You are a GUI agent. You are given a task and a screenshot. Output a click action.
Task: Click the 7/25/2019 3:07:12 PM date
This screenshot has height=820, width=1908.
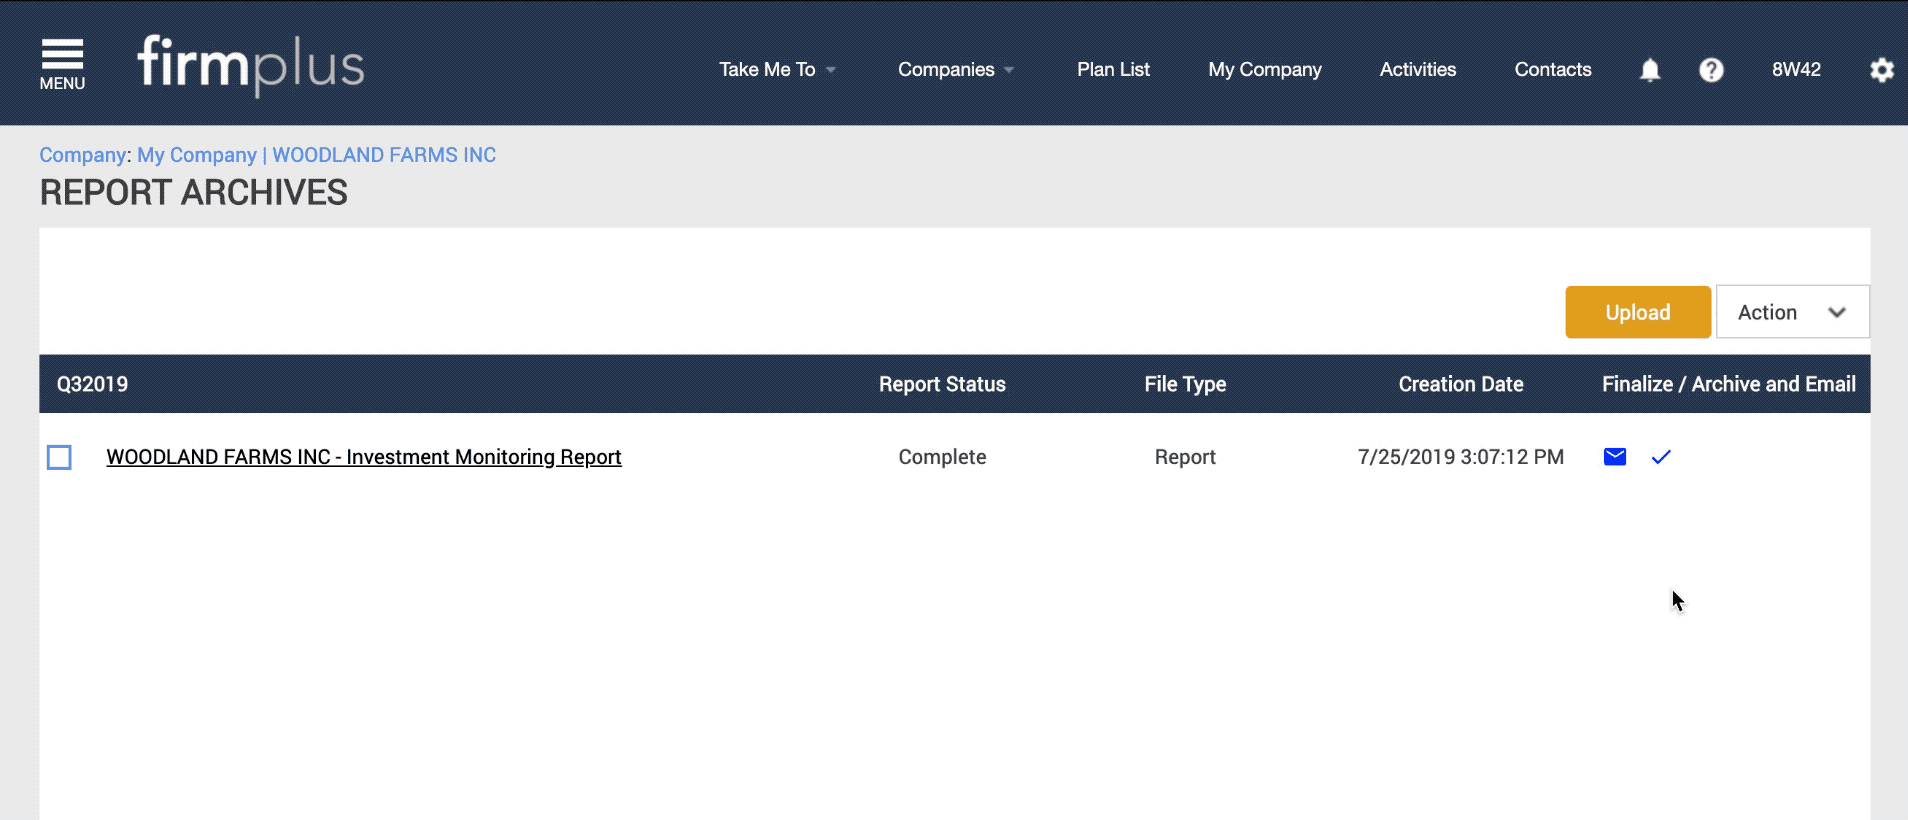[x=1460, y=457]
